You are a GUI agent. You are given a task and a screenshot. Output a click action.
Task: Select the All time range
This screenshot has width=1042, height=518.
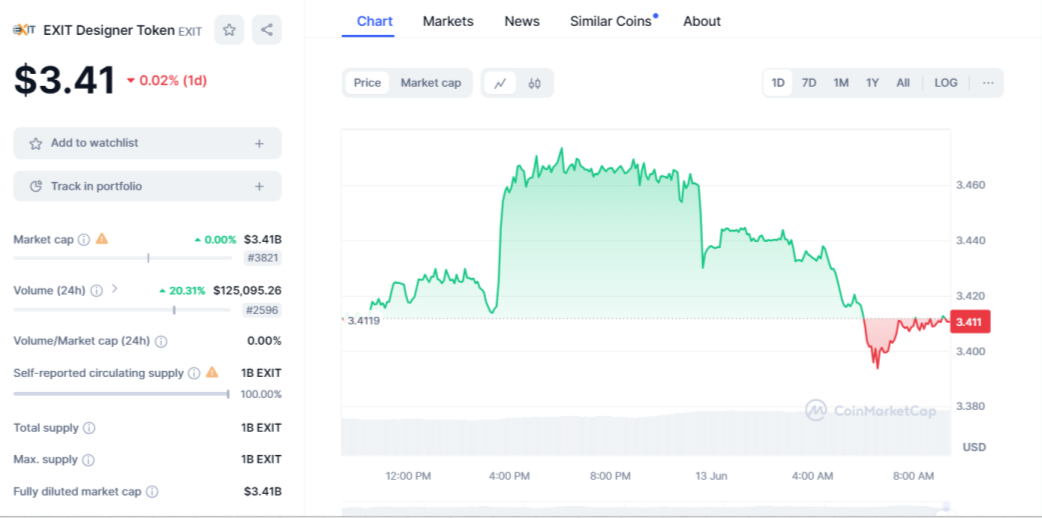tap(902, 83)
